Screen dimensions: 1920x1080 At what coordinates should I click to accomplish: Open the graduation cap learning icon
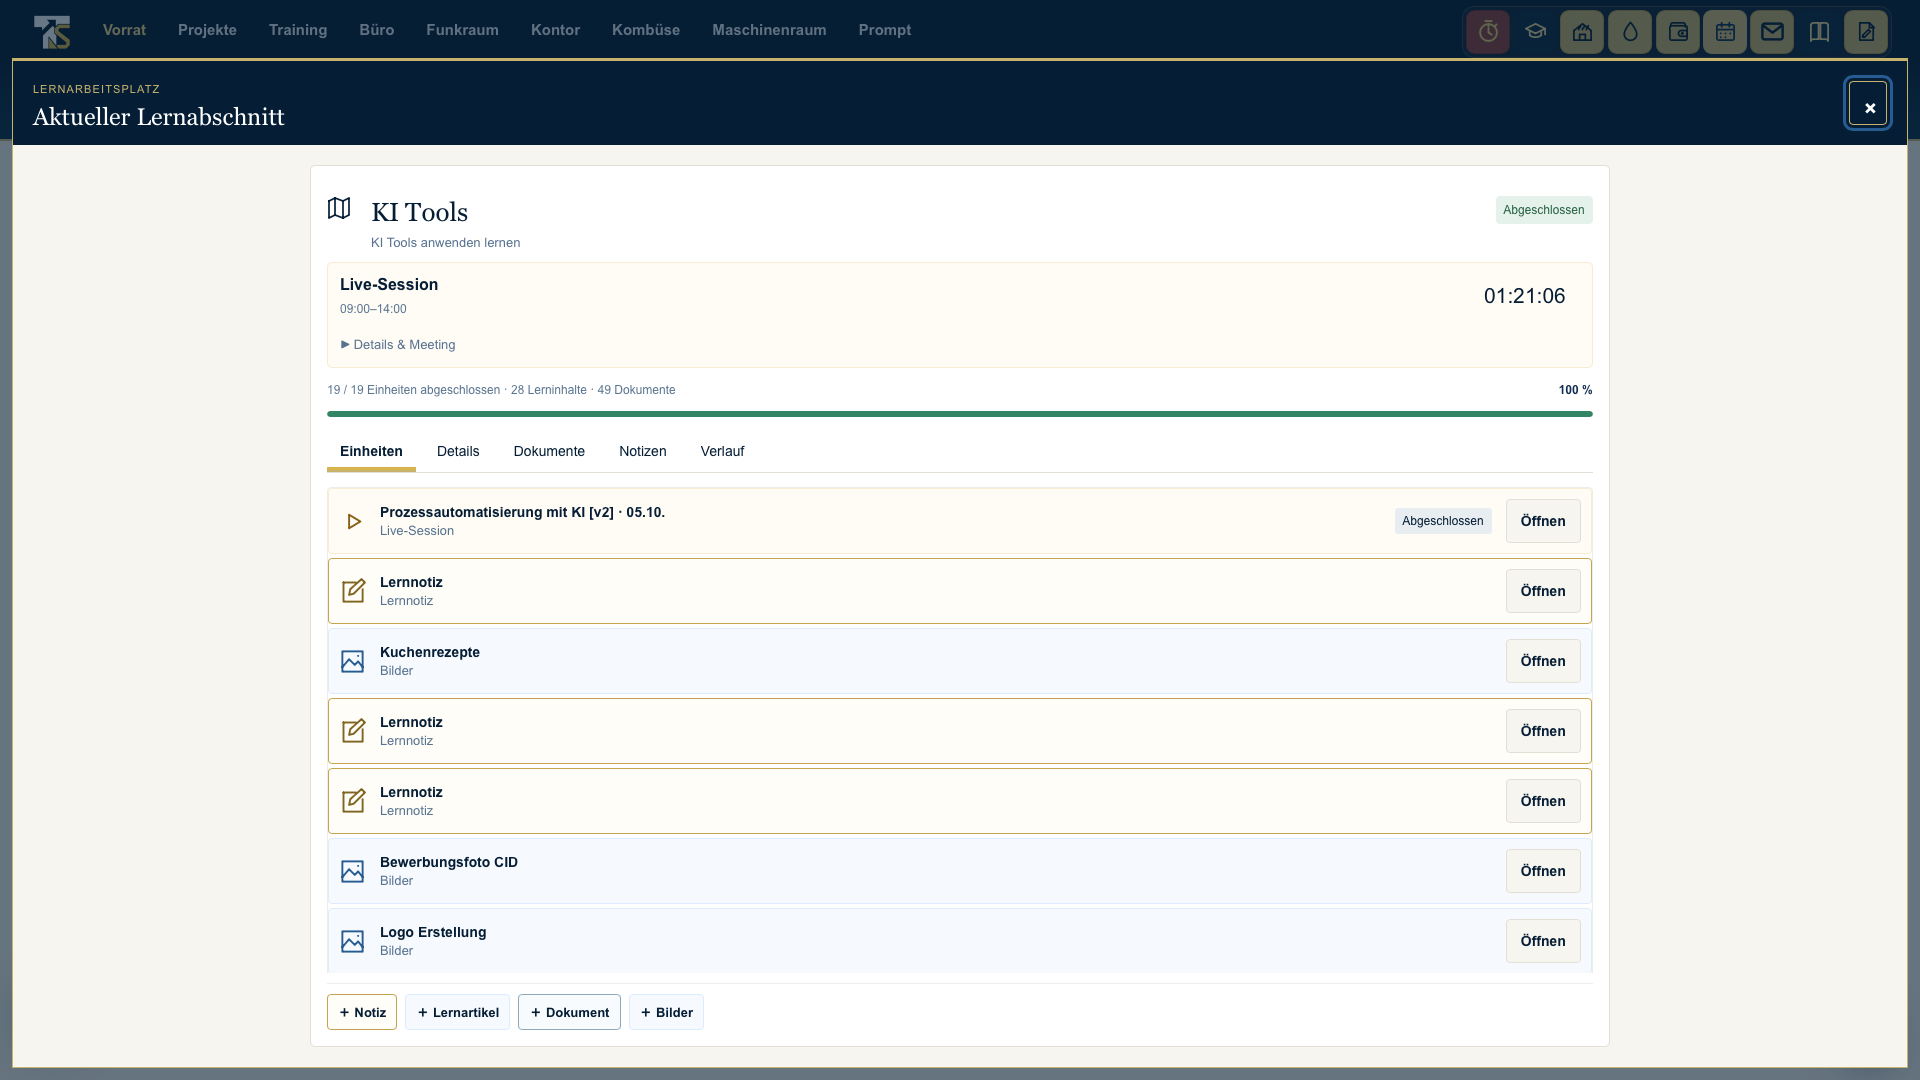click(x=1535, y=32)
